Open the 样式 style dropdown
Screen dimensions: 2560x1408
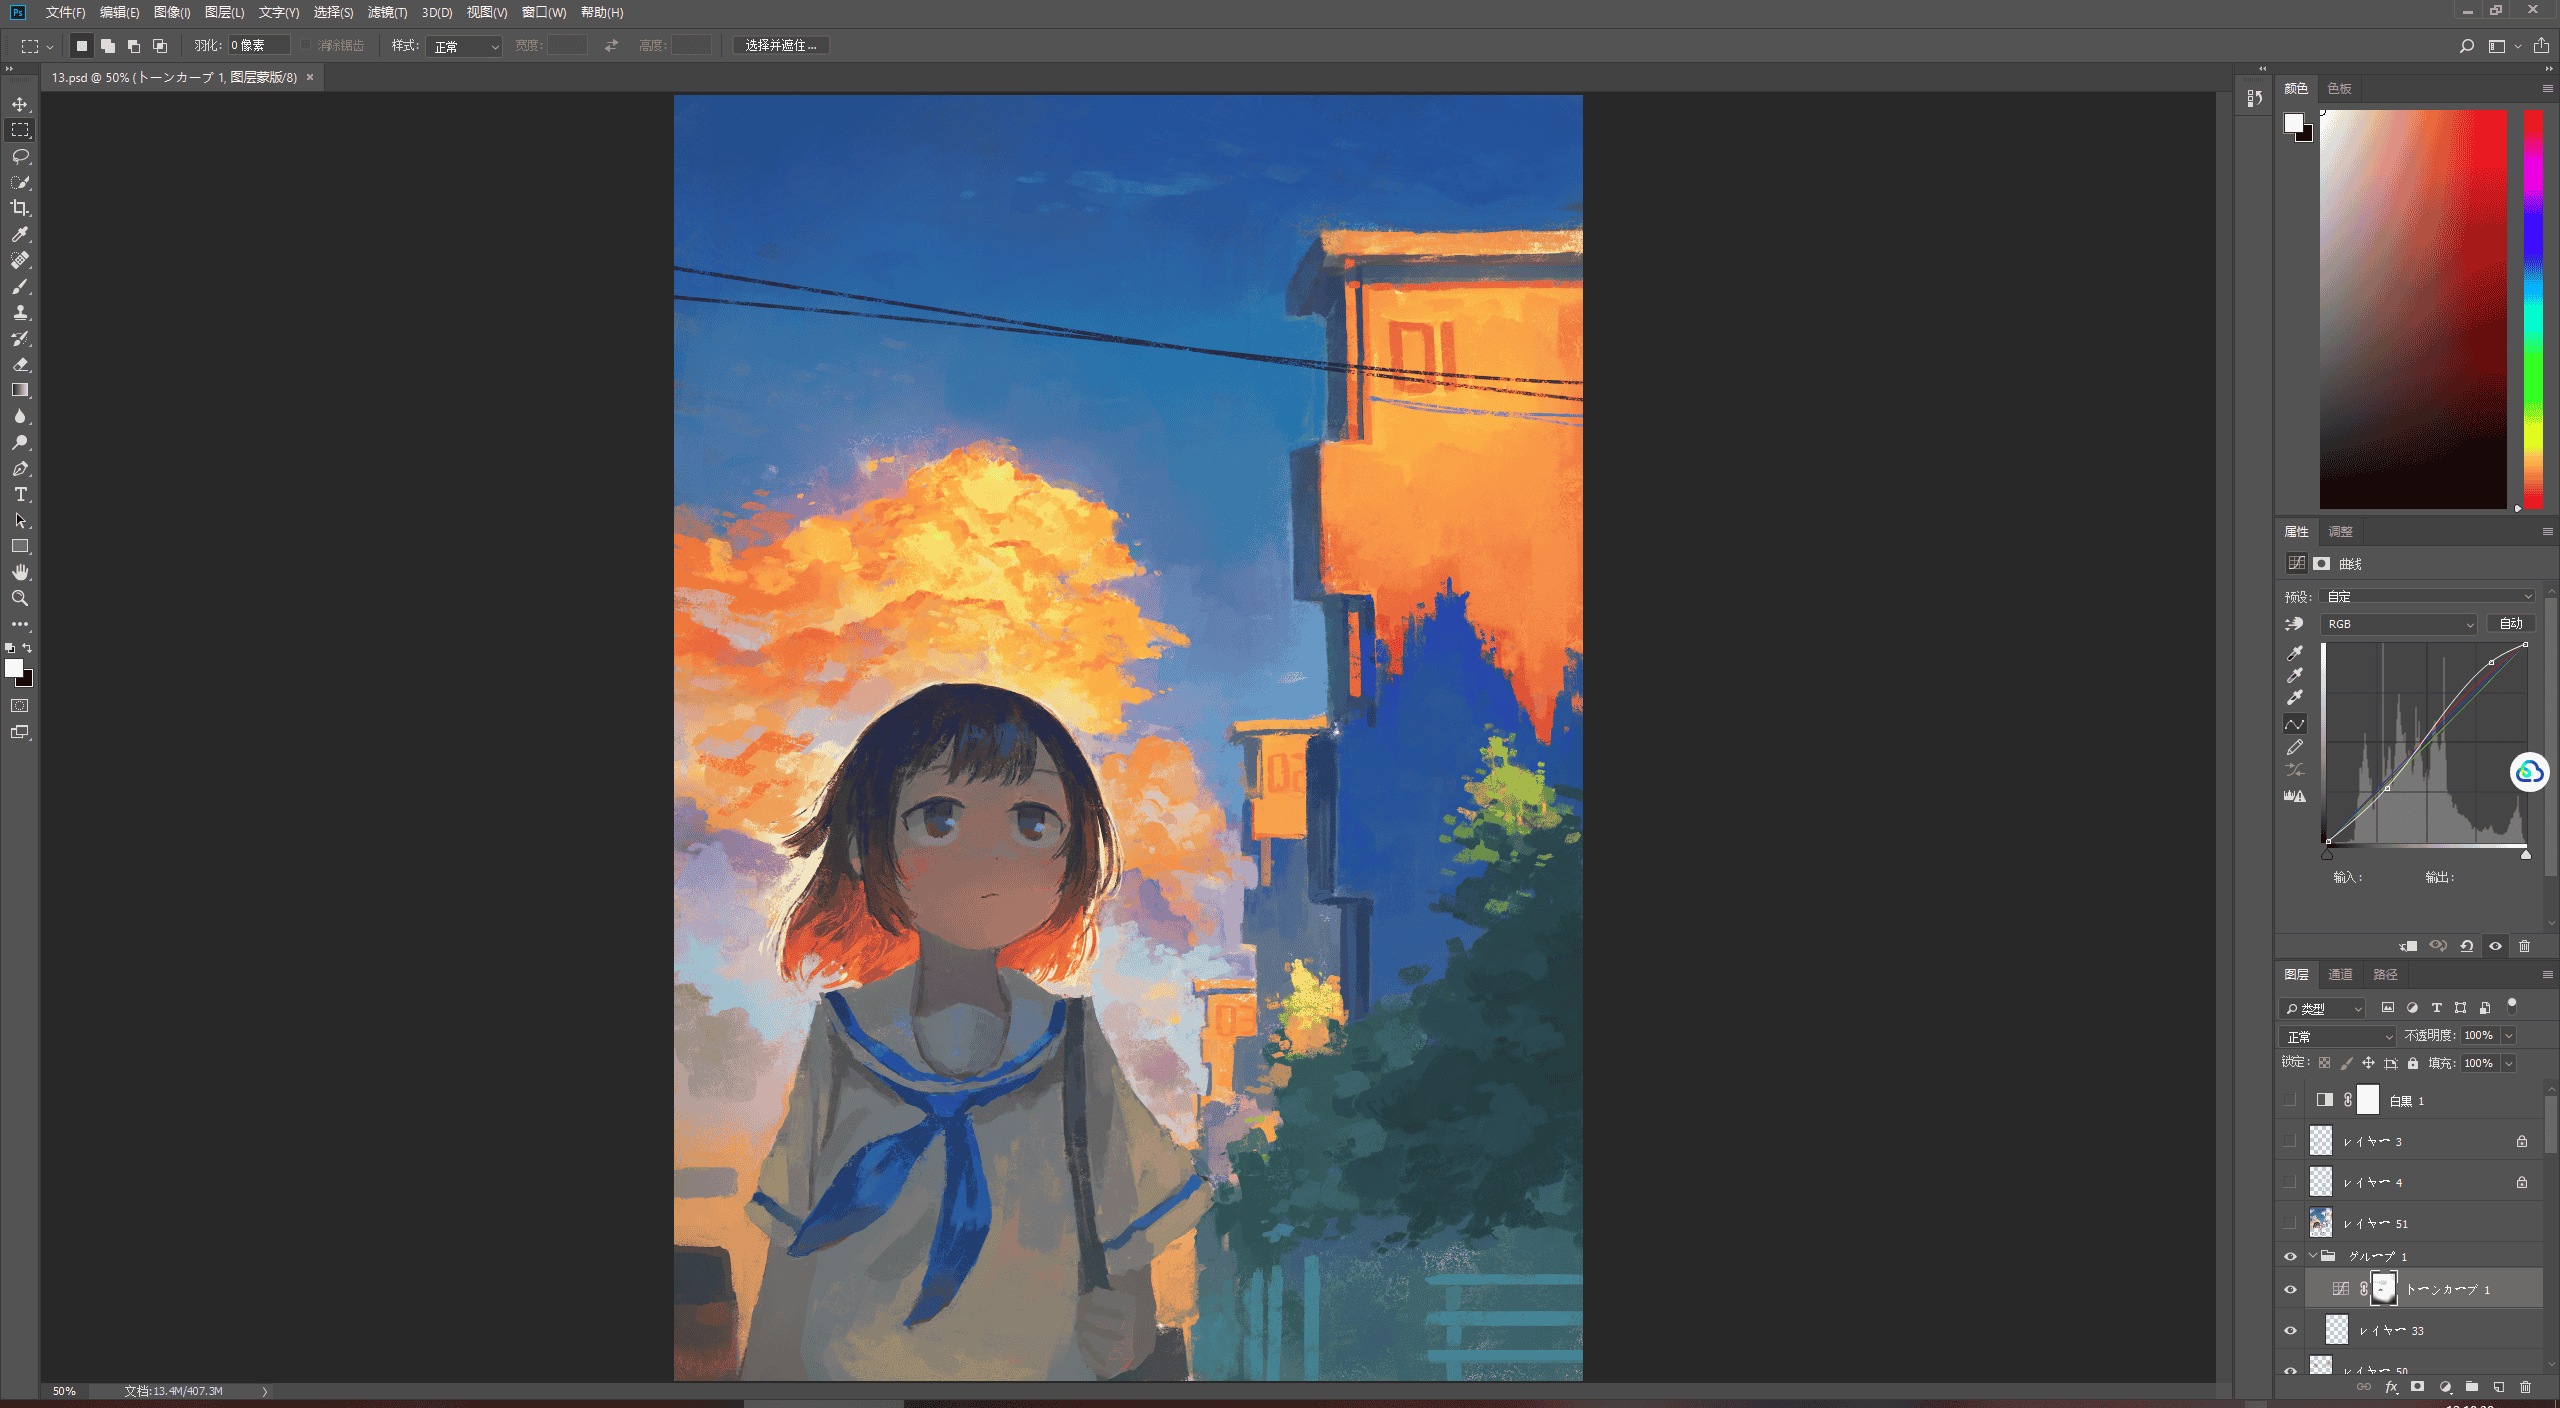pos(464,46)
